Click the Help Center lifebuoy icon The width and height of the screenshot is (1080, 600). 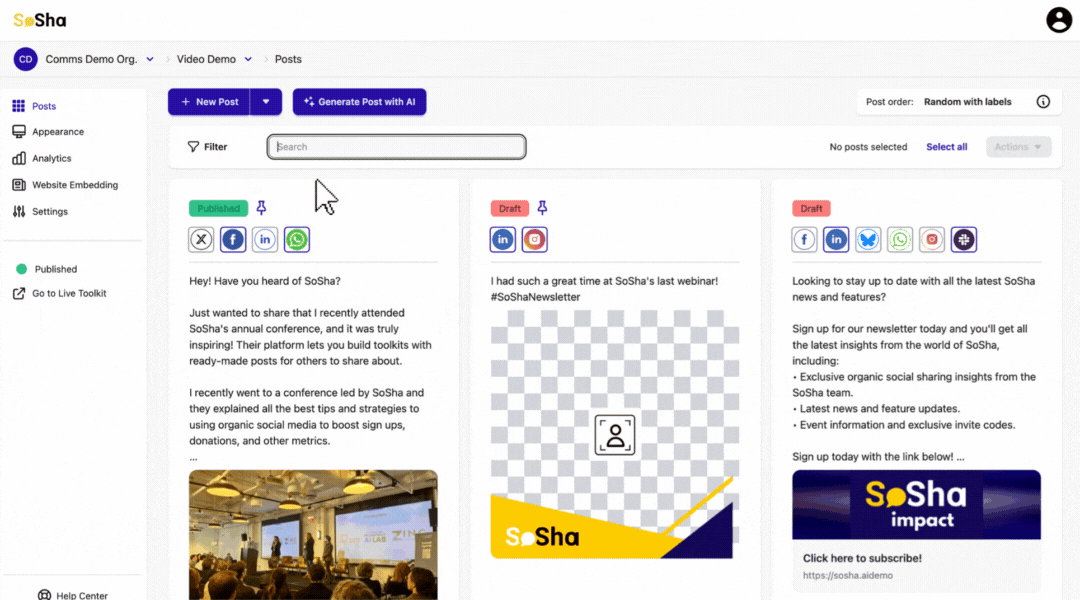[x=44, y=595]
